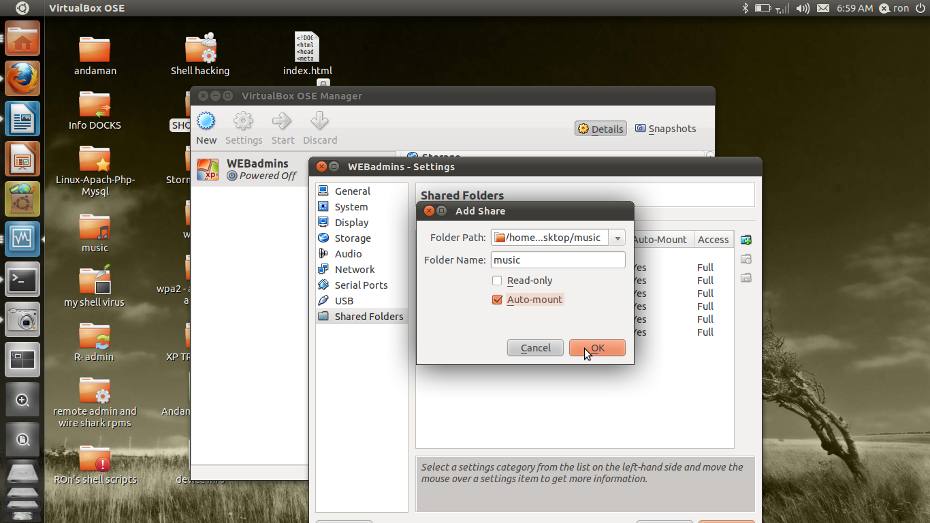Open the ron user menu
Viewport: 930px width, 523px height.
click(x=894, y=8)
